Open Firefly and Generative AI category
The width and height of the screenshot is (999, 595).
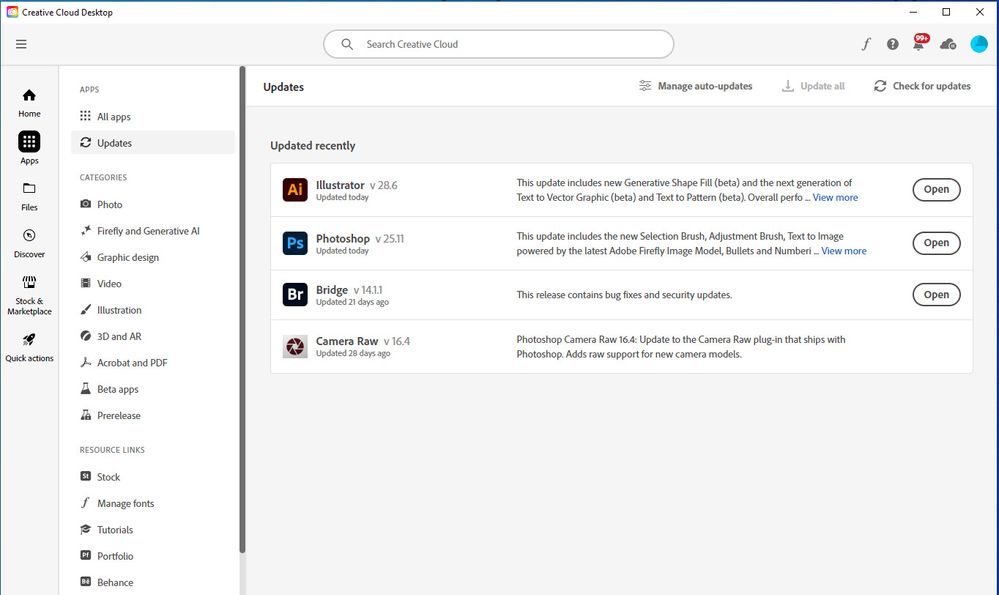(x=153, y=231)
